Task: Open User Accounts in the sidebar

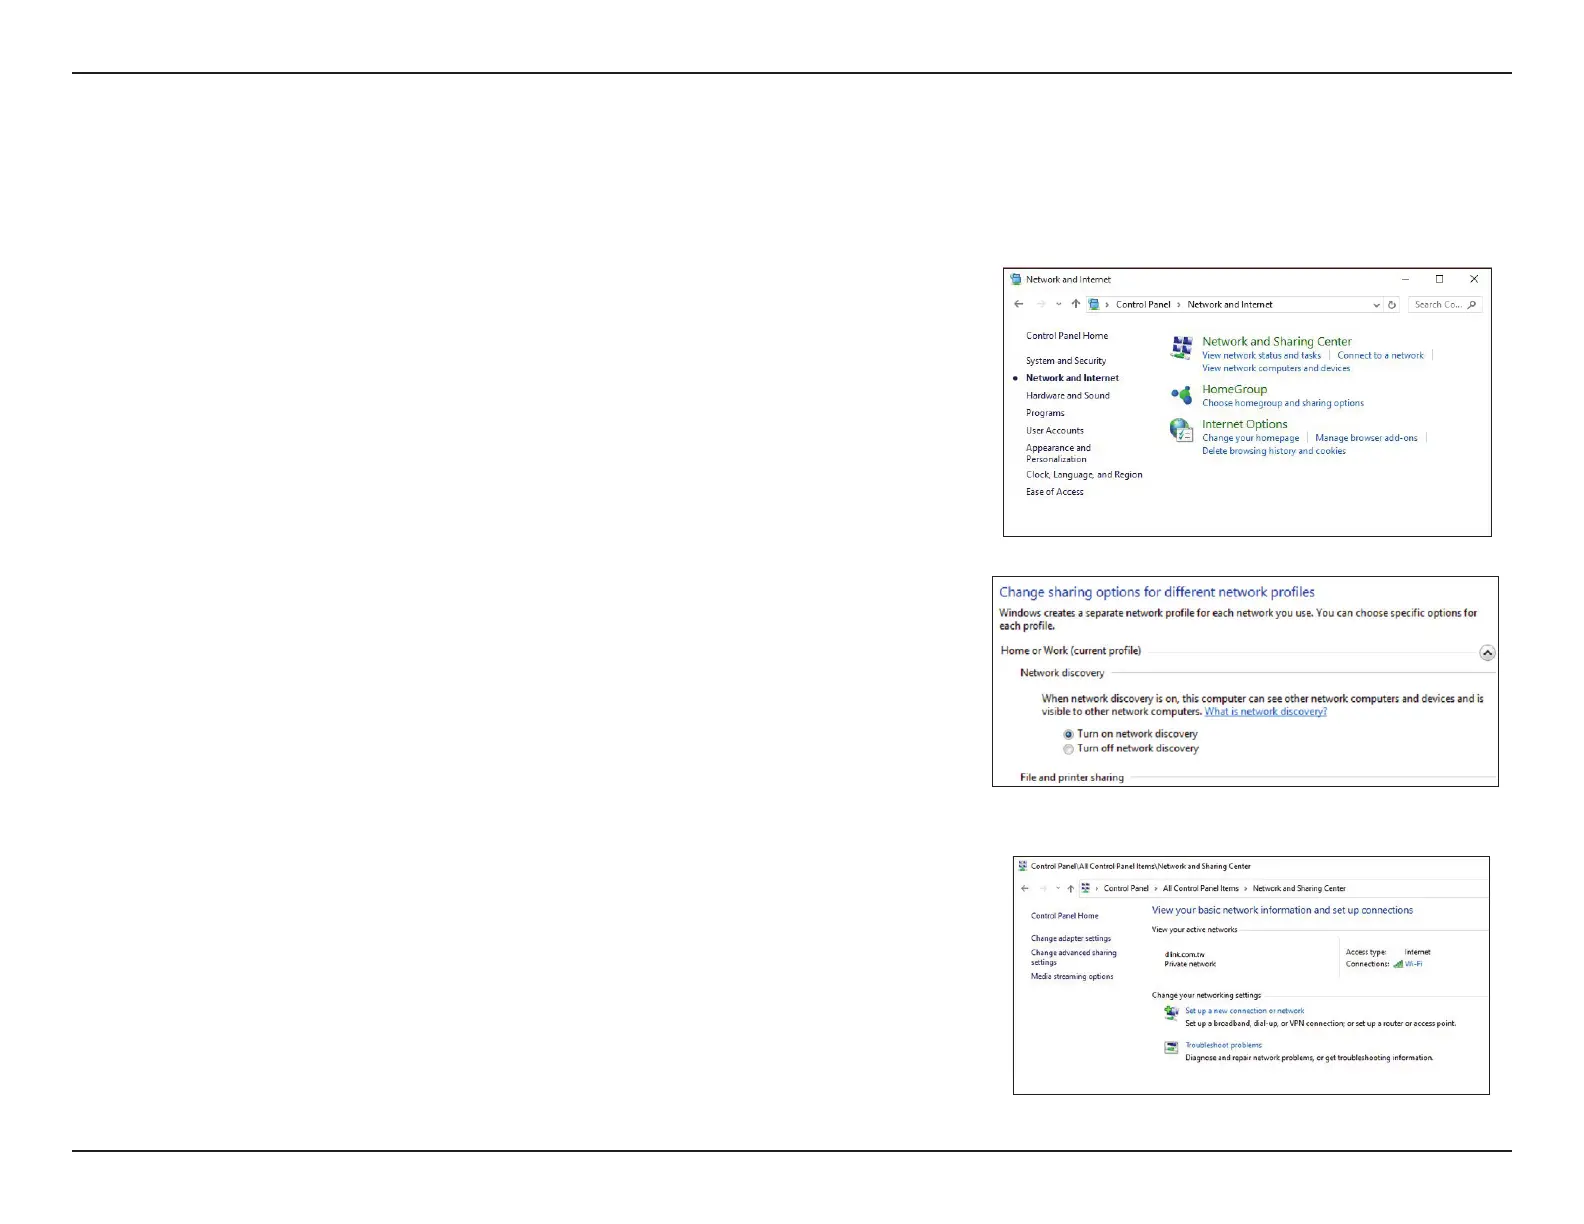Action: coord(1055,431)
